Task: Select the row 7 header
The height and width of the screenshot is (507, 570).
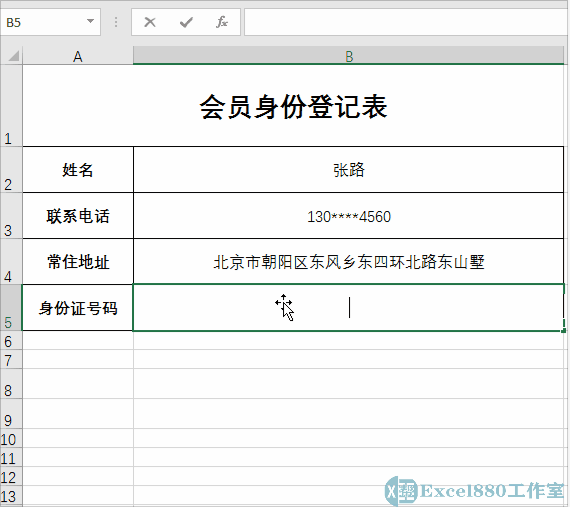Action: 11,359
